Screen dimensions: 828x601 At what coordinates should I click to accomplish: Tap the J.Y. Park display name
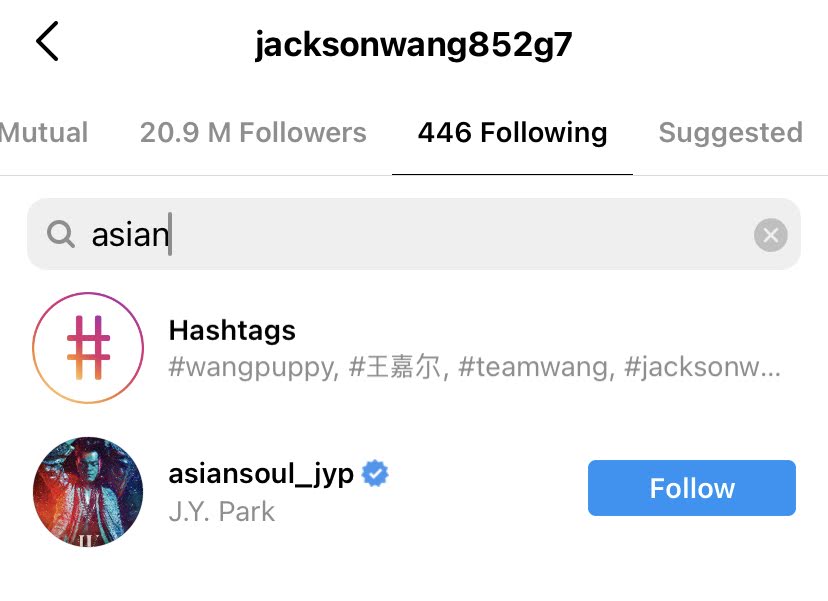pyautogui.click(x=222, y=512)
